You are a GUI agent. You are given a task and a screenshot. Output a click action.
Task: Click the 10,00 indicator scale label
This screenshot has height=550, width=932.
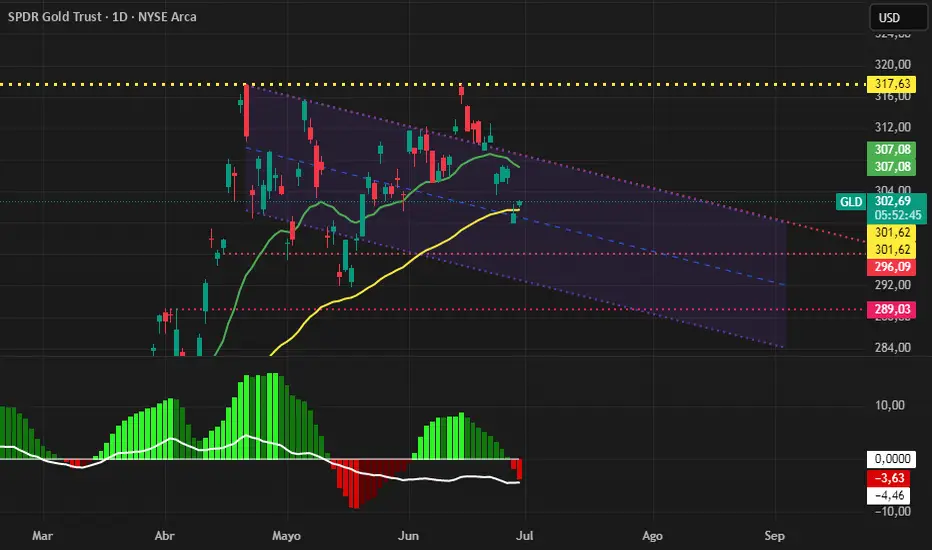coord(890,405)
